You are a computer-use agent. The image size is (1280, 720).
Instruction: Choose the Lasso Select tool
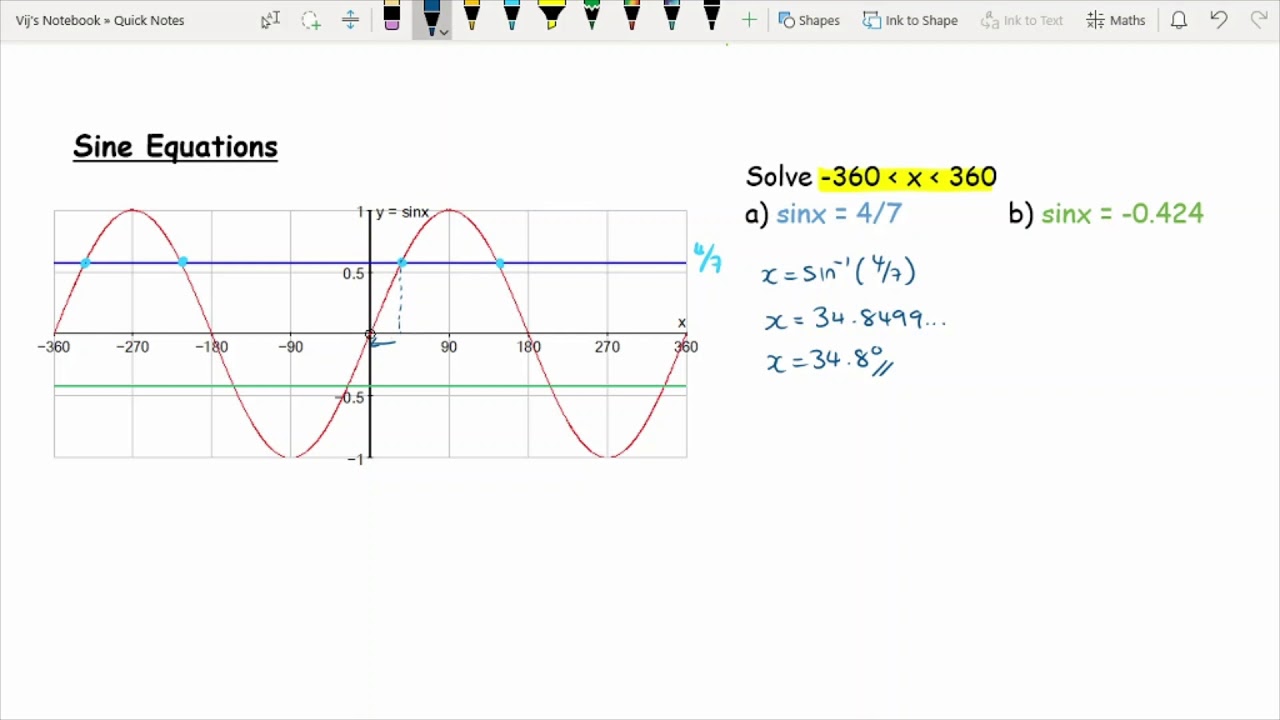(x=311, y=20)
